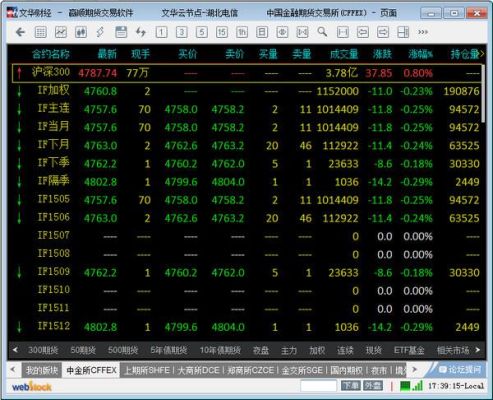Select the IF隔季 contract row
This screenshot has width=493, height=400.
coord(247,182)
